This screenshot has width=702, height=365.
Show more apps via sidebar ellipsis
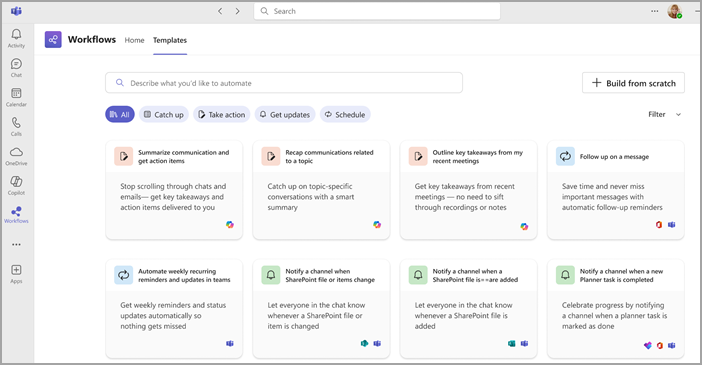16,245
